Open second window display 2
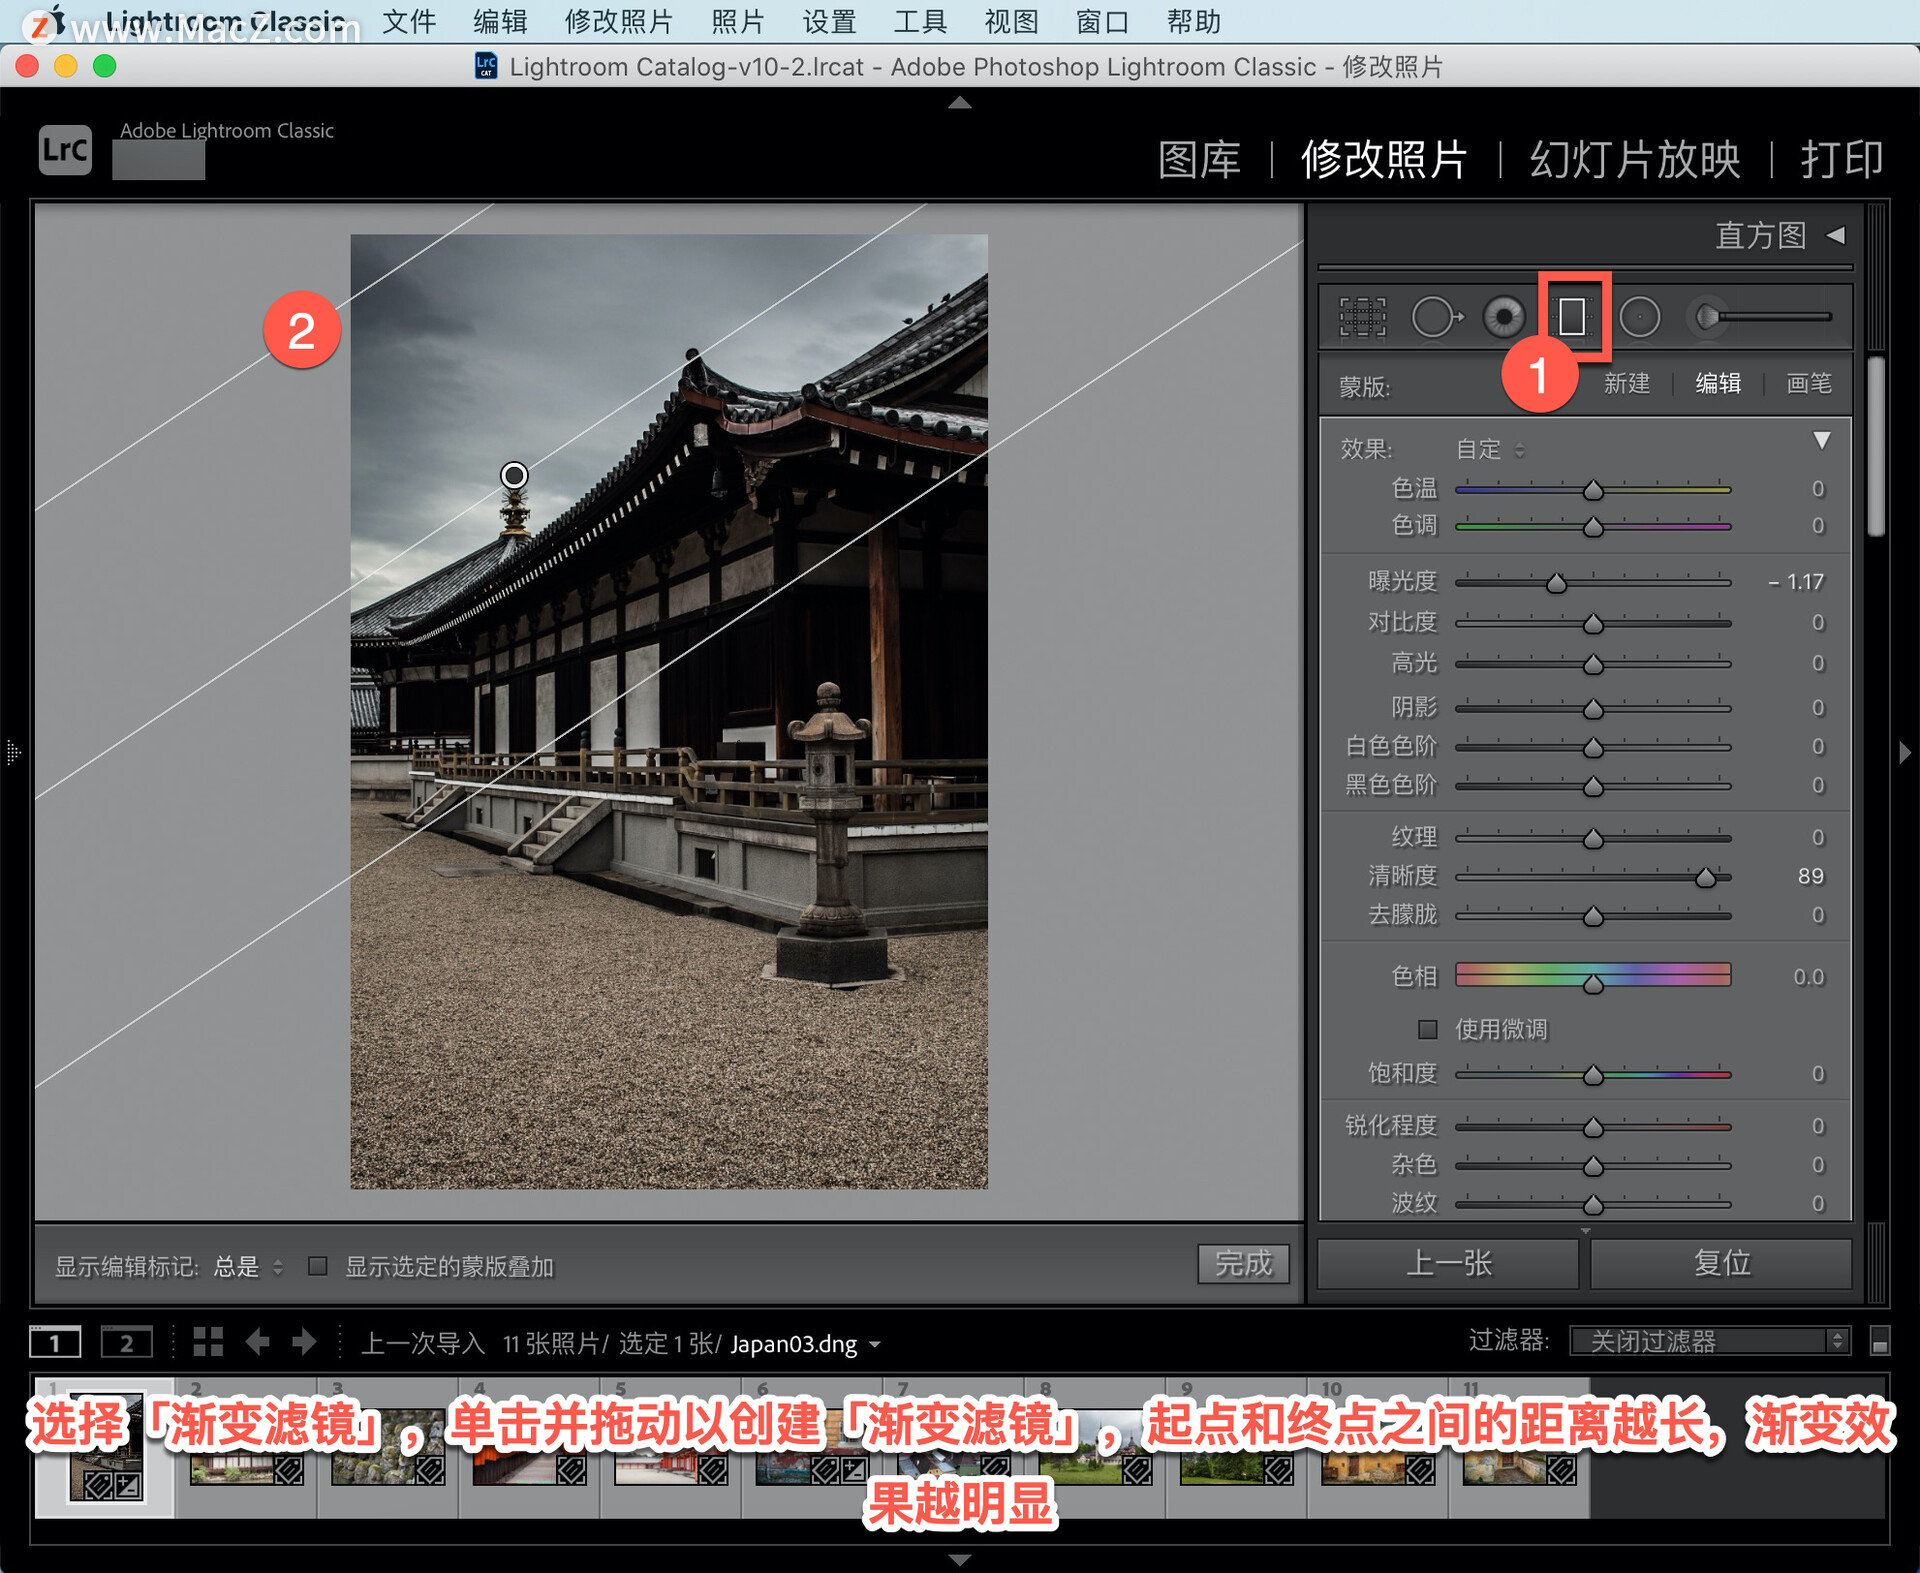This screenshot has width=1920, height=1573. click(126, 1342)
